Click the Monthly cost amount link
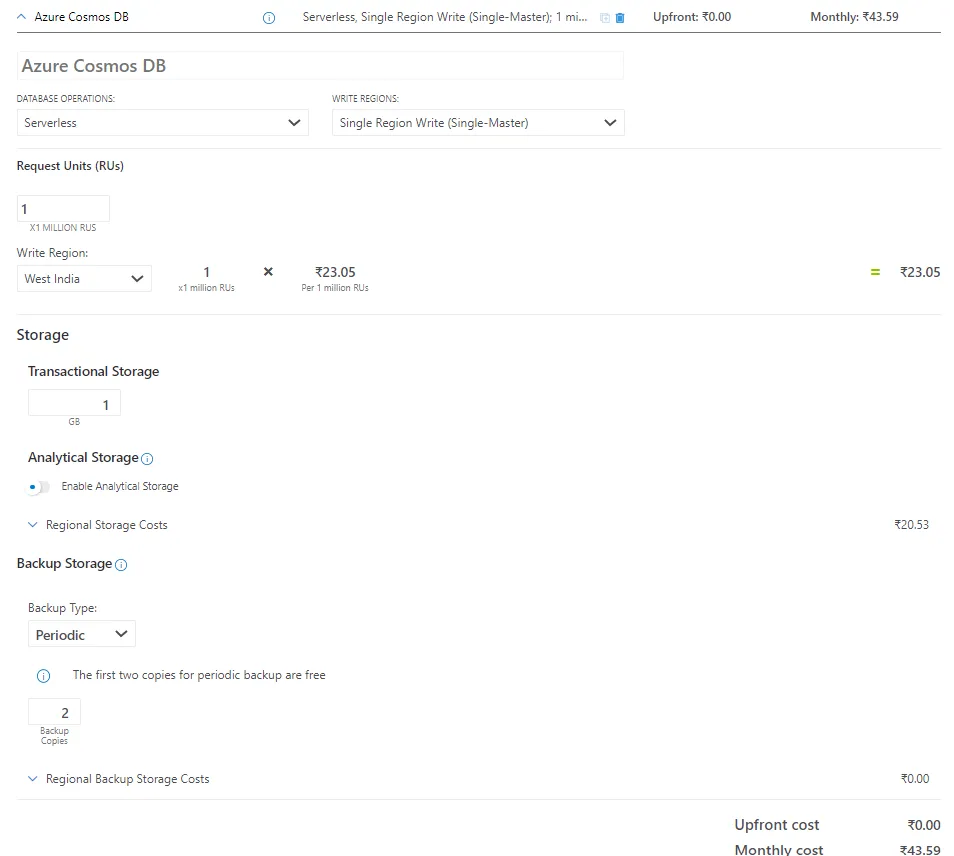954x856 pixels. pyautogui.click(x=922, y=849)
